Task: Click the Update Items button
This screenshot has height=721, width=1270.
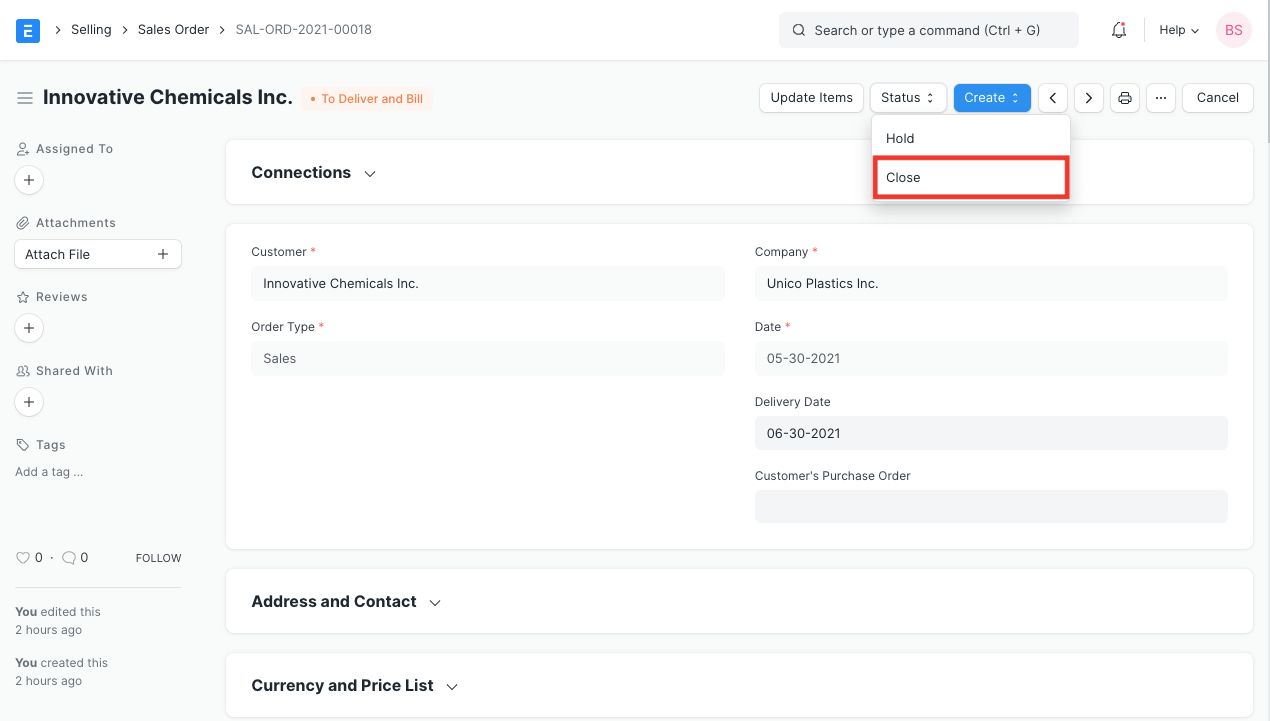Action: pos(811,97)
